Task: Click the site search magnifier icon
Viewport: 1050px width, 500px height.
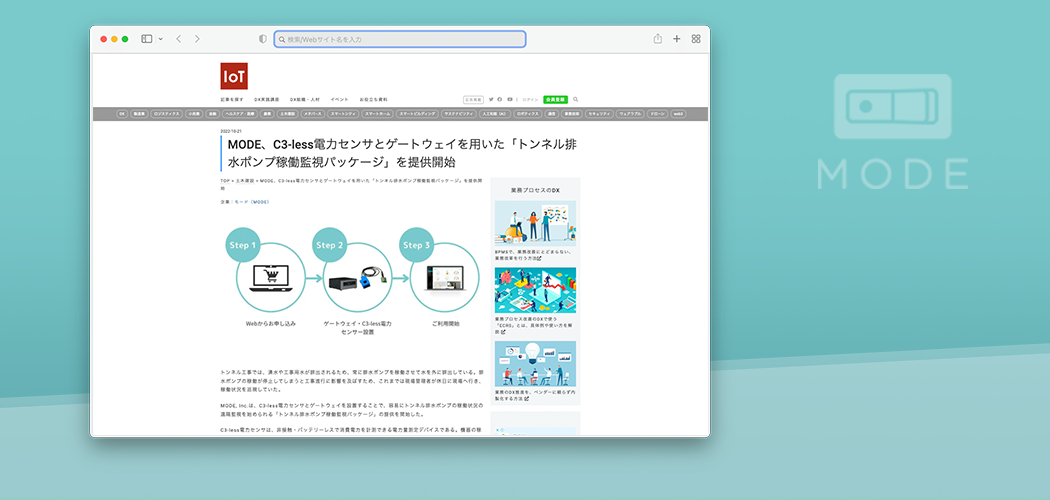Action: 576,99
